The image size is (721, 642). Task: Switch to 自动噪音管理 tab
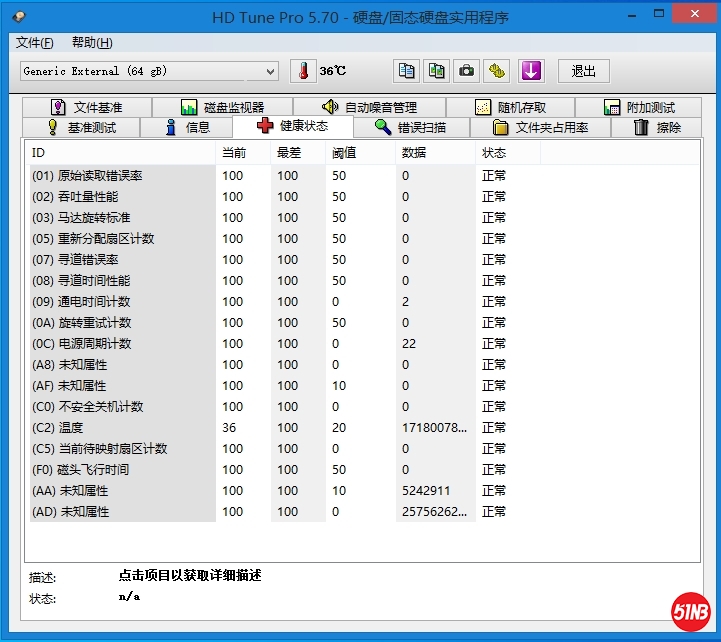pyautogui.click(x=368, y=107)
